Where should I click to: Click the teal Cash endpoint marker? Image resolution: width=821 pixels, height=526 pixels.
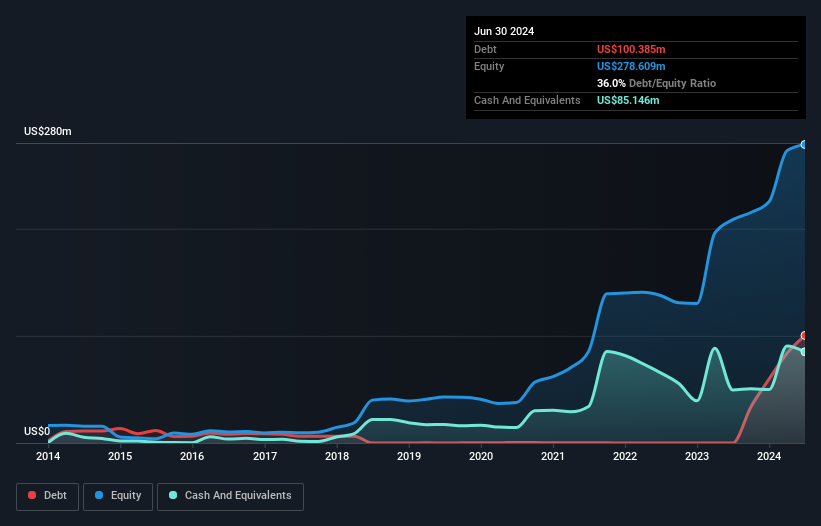pyautogui.click(x=804, y=352)
